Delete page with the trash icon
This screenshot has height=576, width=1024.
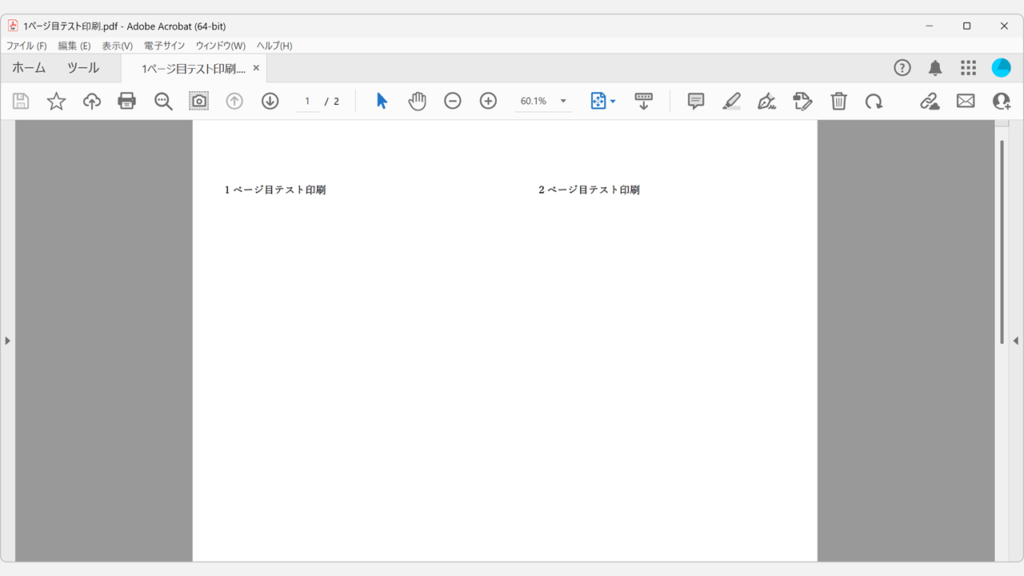(839, 101)
